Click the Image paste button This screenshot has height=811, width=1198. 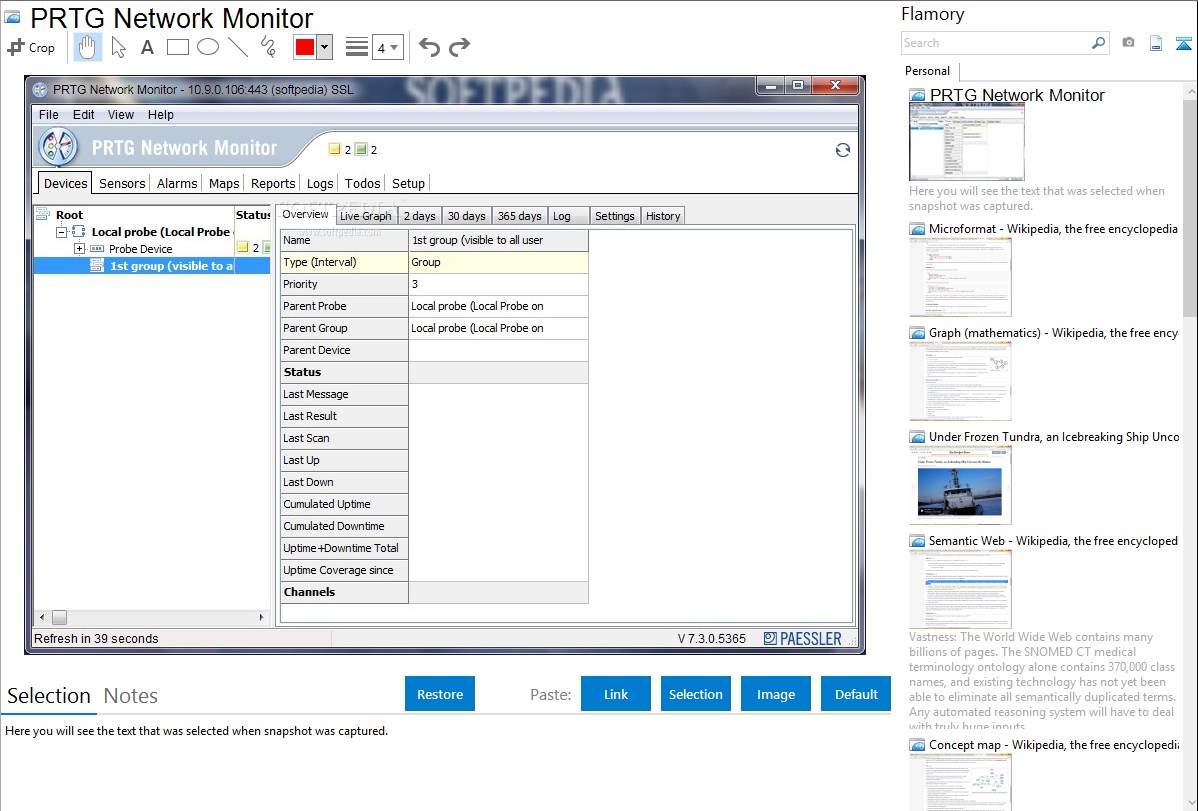[x=775, y=694]
